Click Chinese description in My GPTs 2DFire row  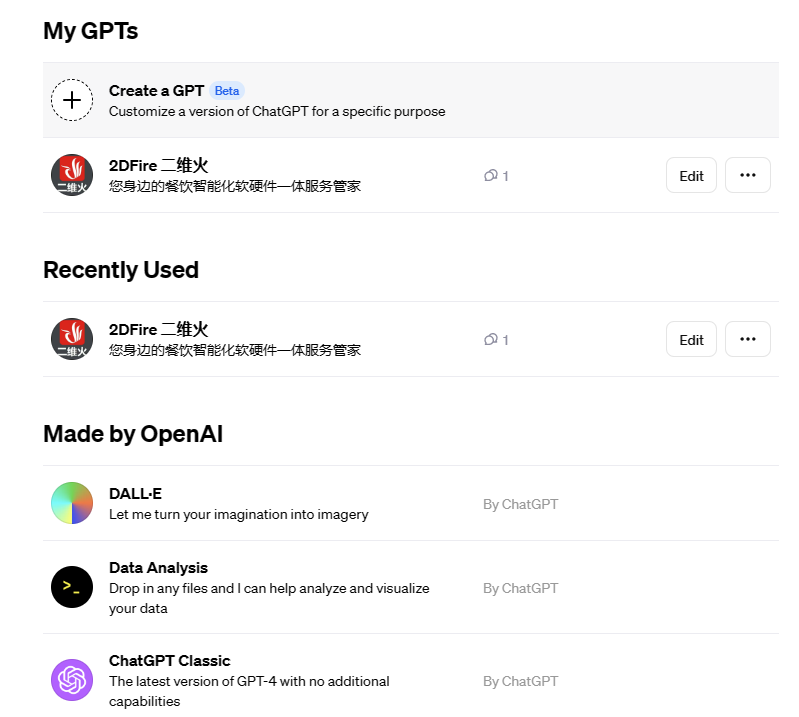pos(235,186)
